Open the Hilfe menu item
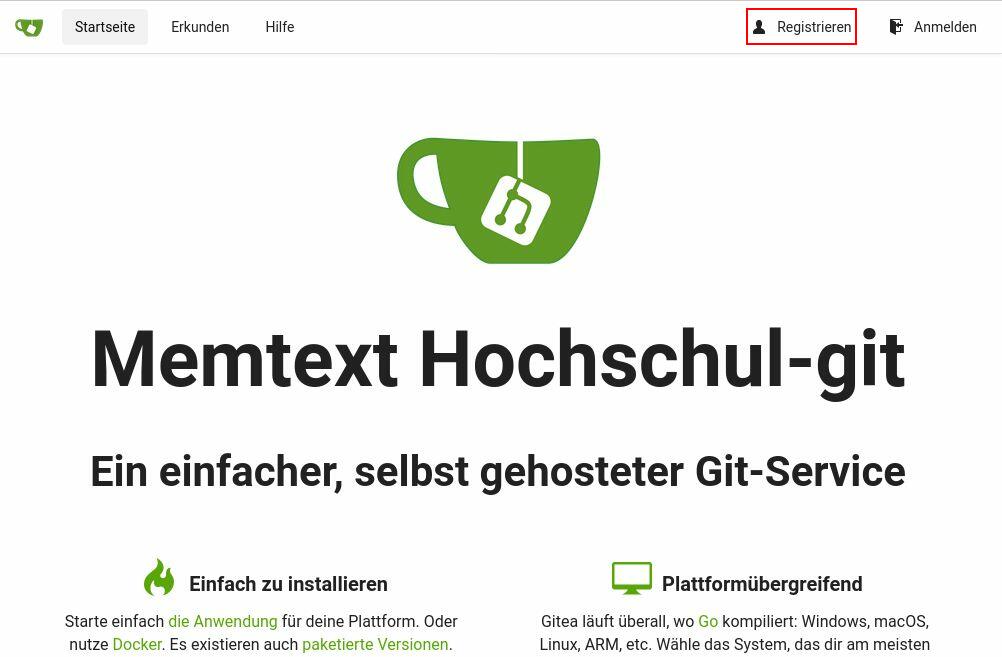The width and height of the screenshot is (1002, 657). [279, 27]
